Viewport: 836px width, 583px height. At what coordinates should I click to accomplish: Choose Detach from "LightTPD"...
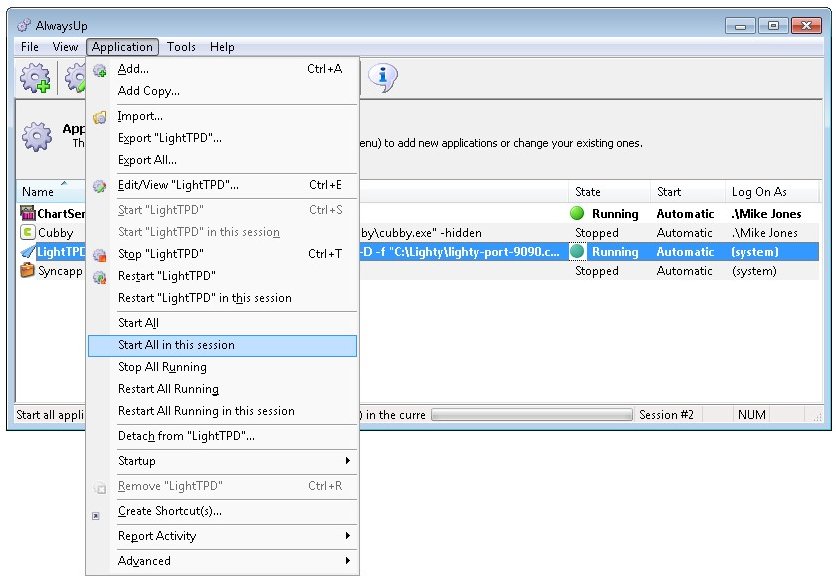pos(222,436)
